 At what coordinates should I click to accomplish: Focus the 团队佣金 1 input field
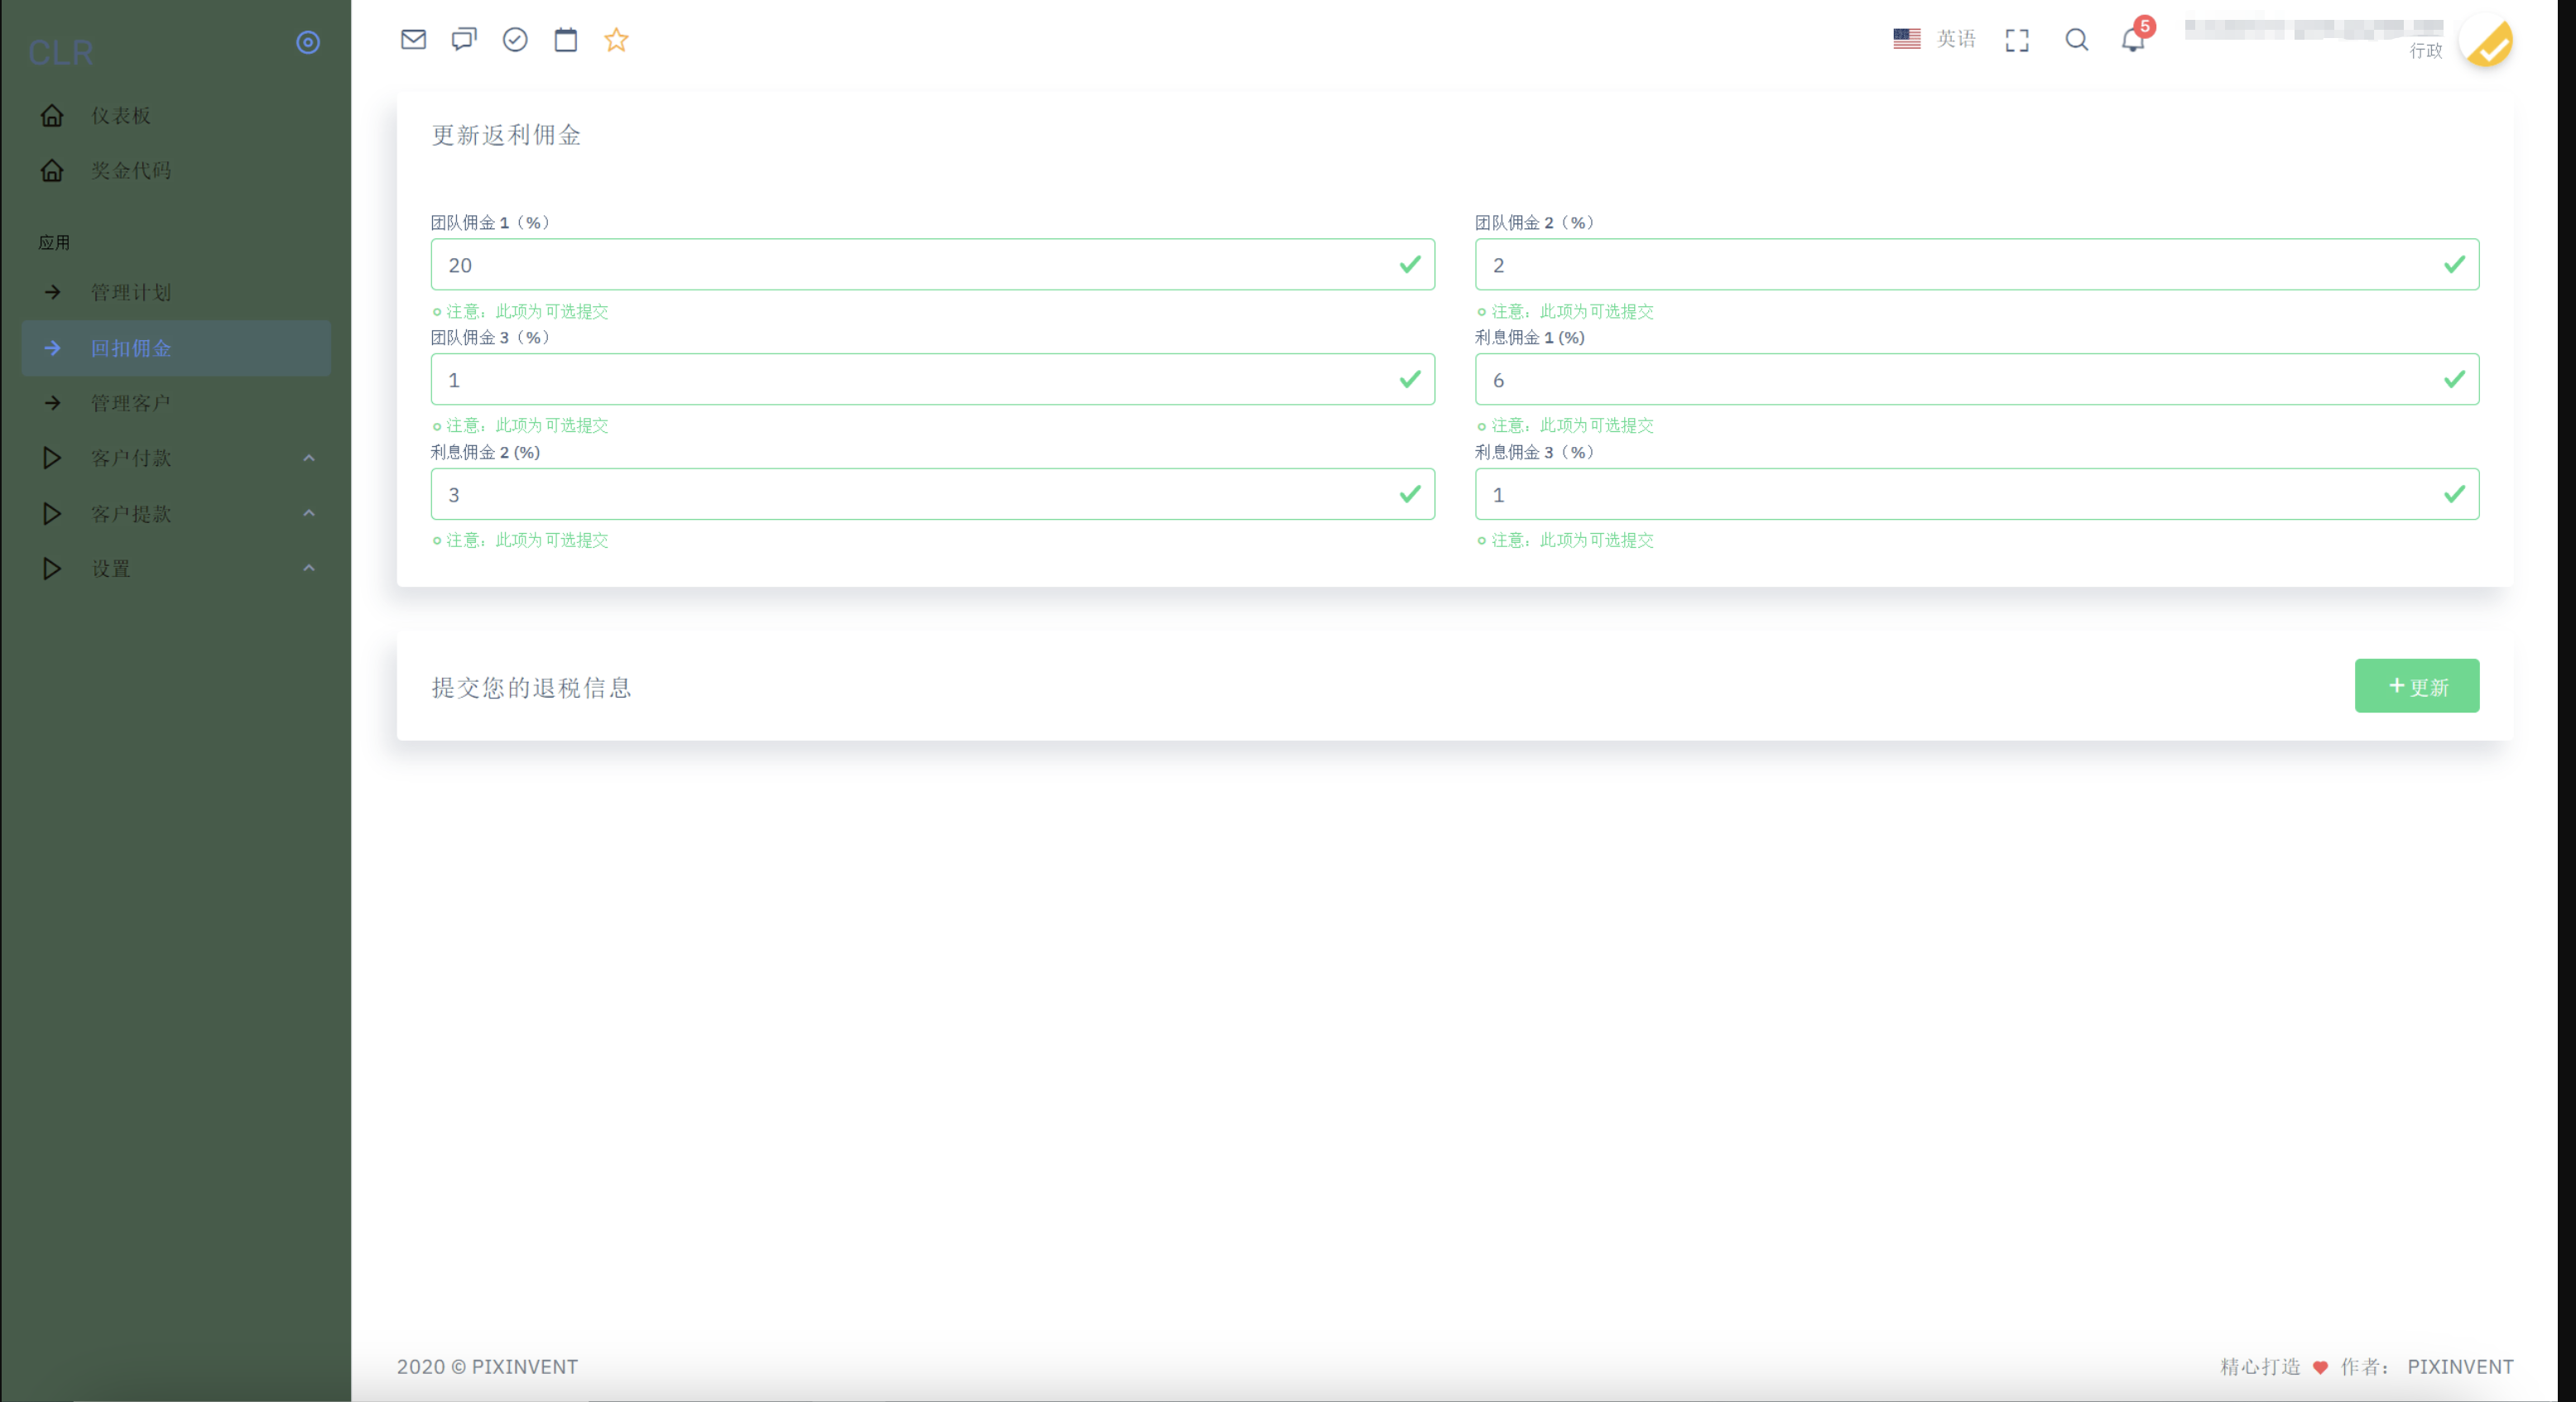pyautogui.click(x=932, y=264)
